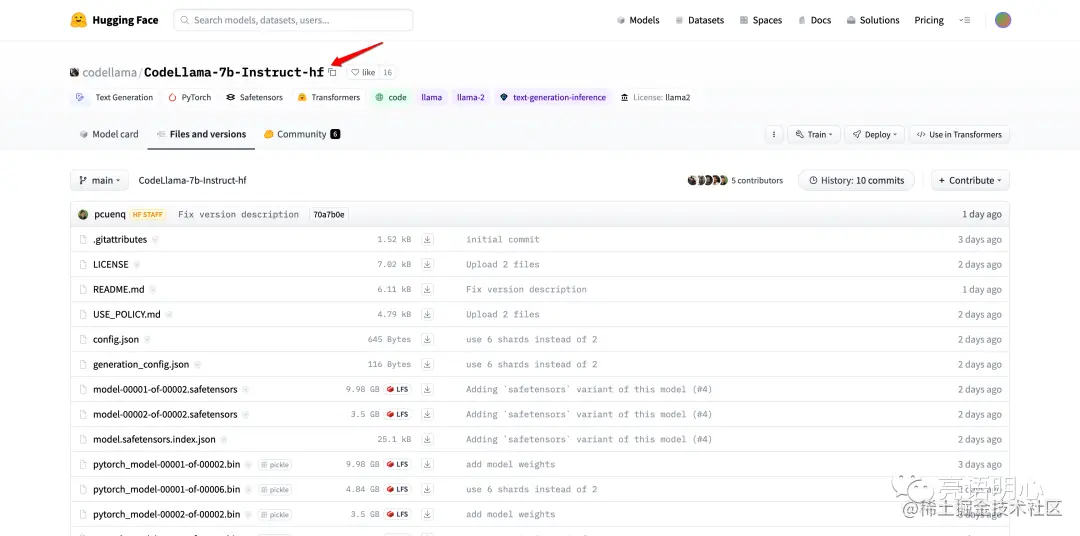1080x536 pixels.
Task: Go to Models in the top navigation
Action: [x=638, y=20]
